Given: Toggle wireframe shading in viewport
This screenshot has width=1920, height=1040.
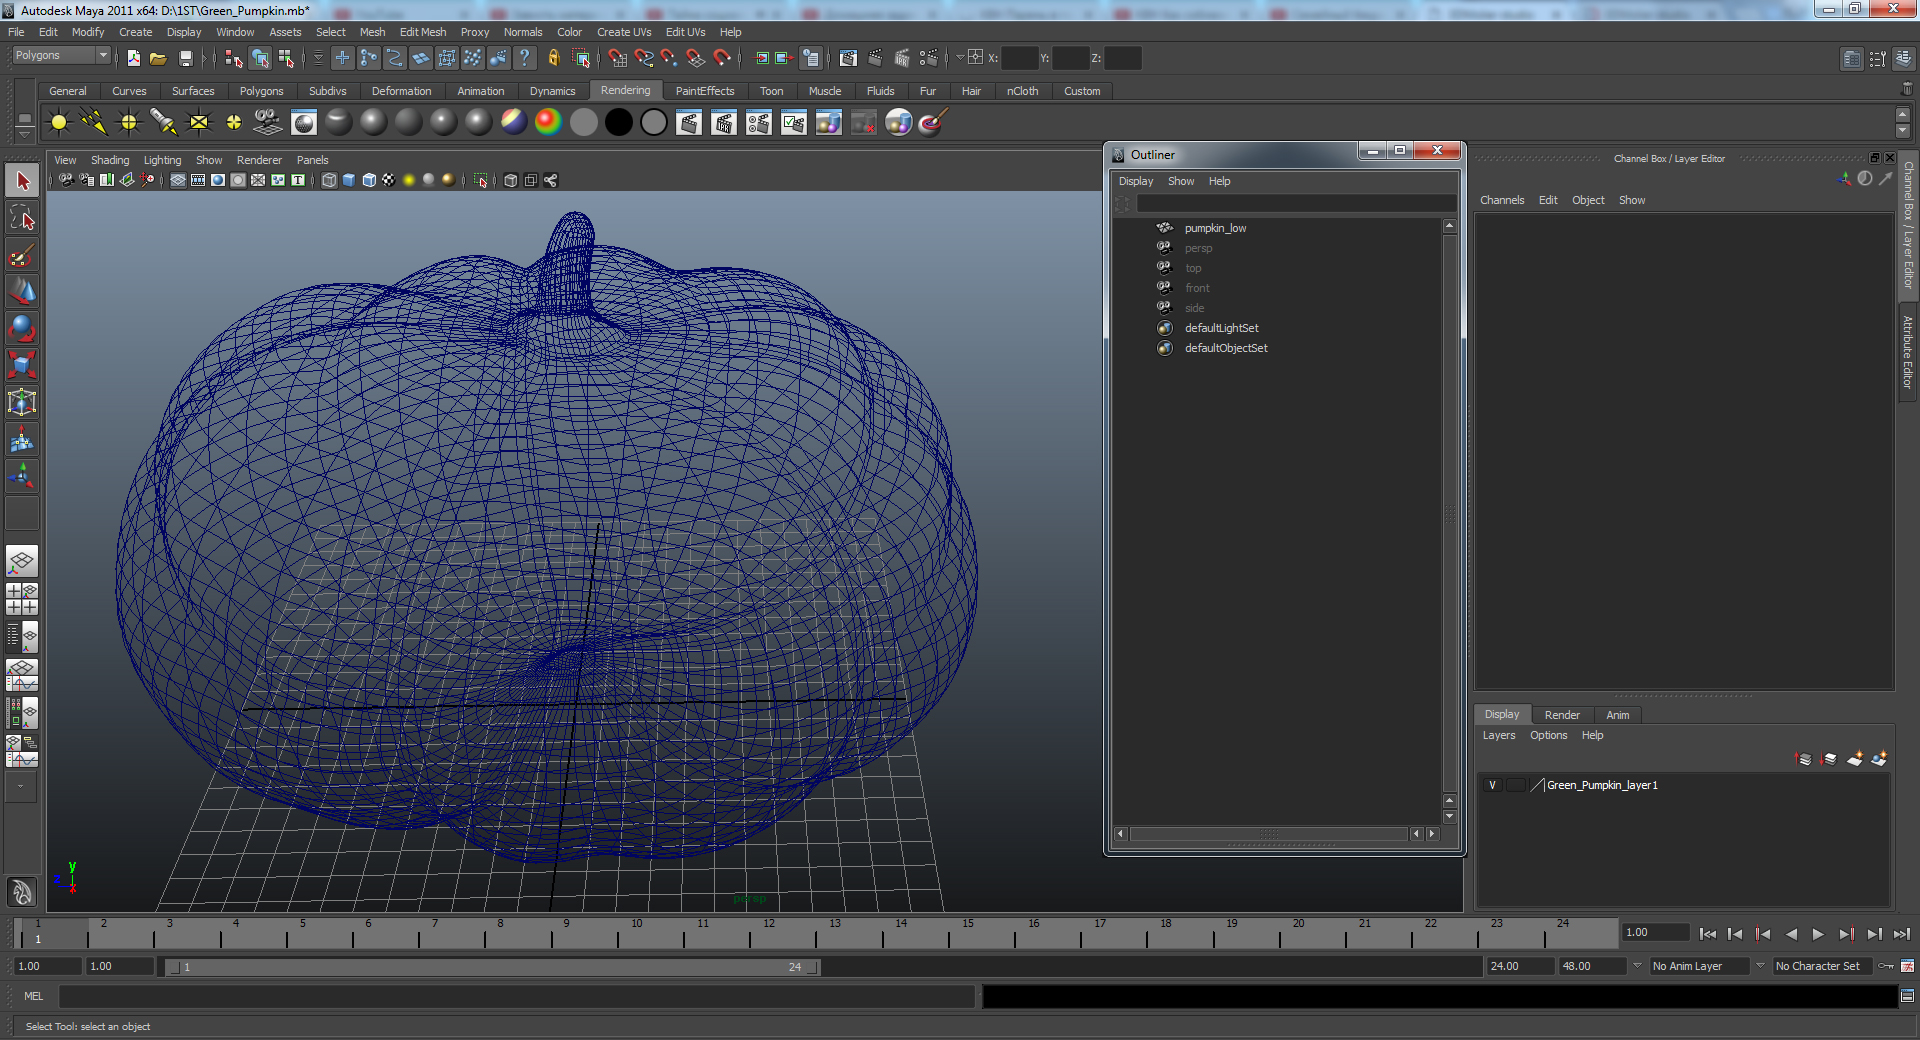Looking at the screenshot, I should tap(329, 180).
